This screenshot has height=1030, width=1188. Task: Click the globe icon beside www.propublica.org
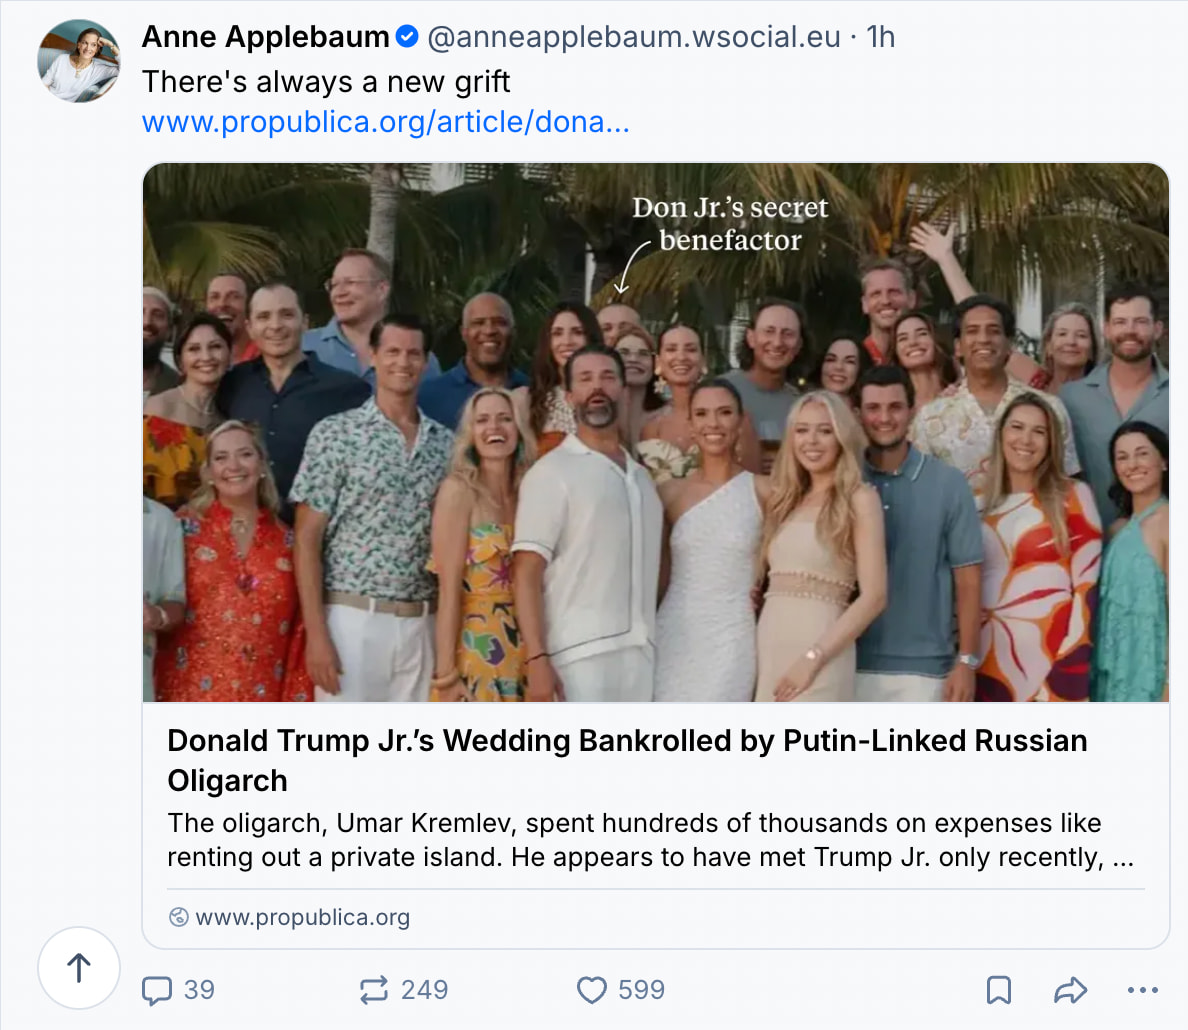click(x=178, y=917)
